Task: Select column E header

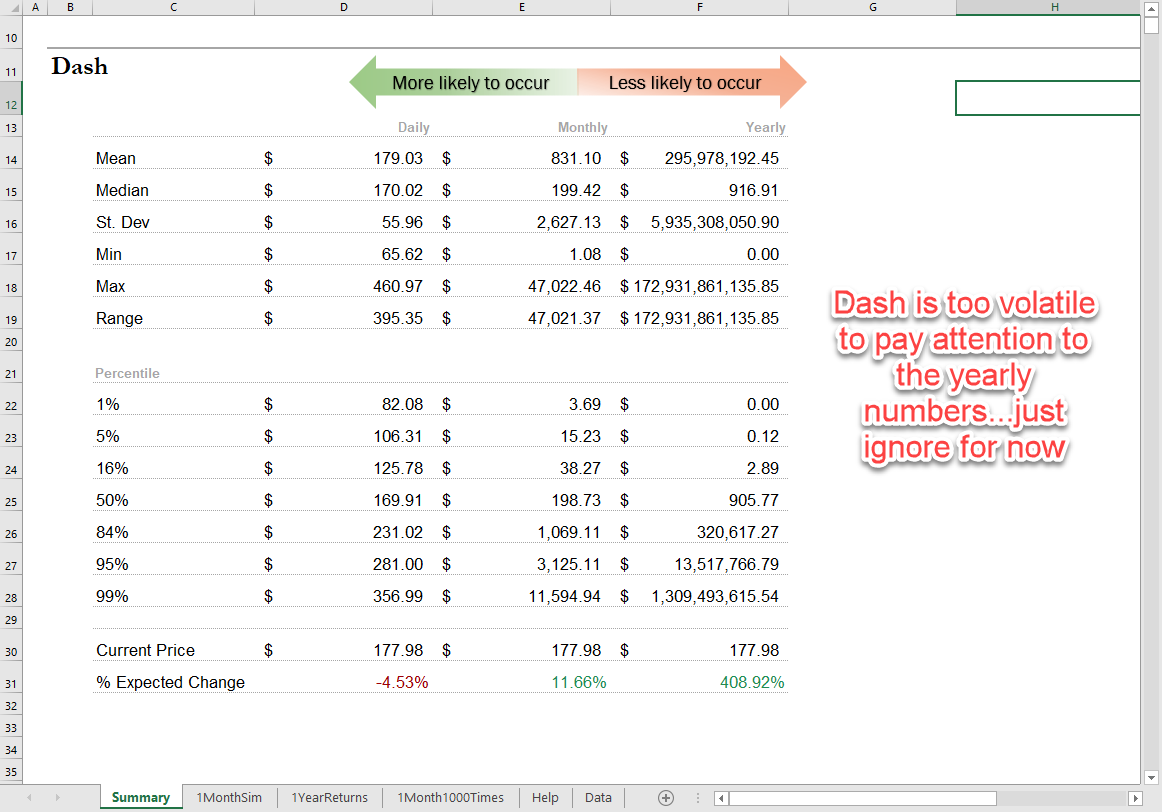Action: tap(522, 7)
